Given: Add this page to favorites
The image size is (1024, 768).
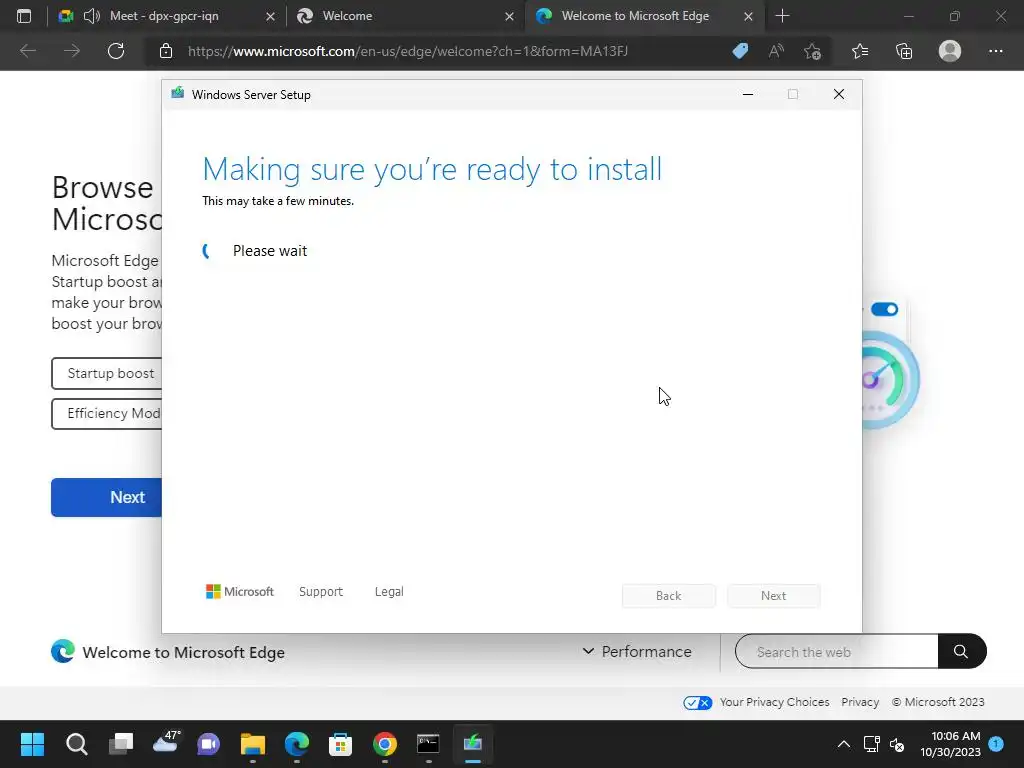Looking at the screenshot, I should coord(812,51).
